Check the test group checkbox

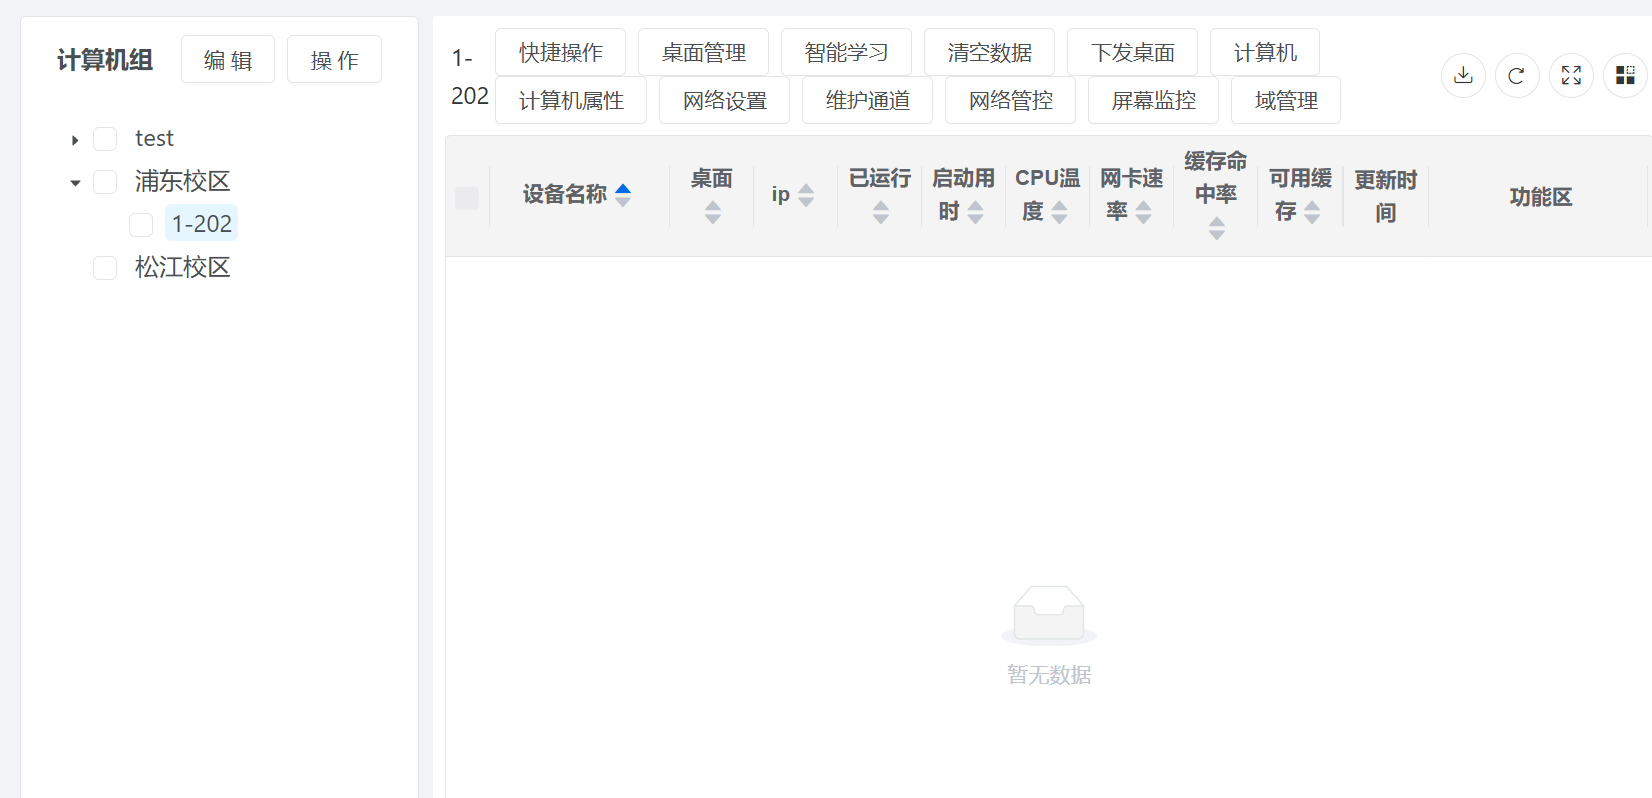point(105,139)
